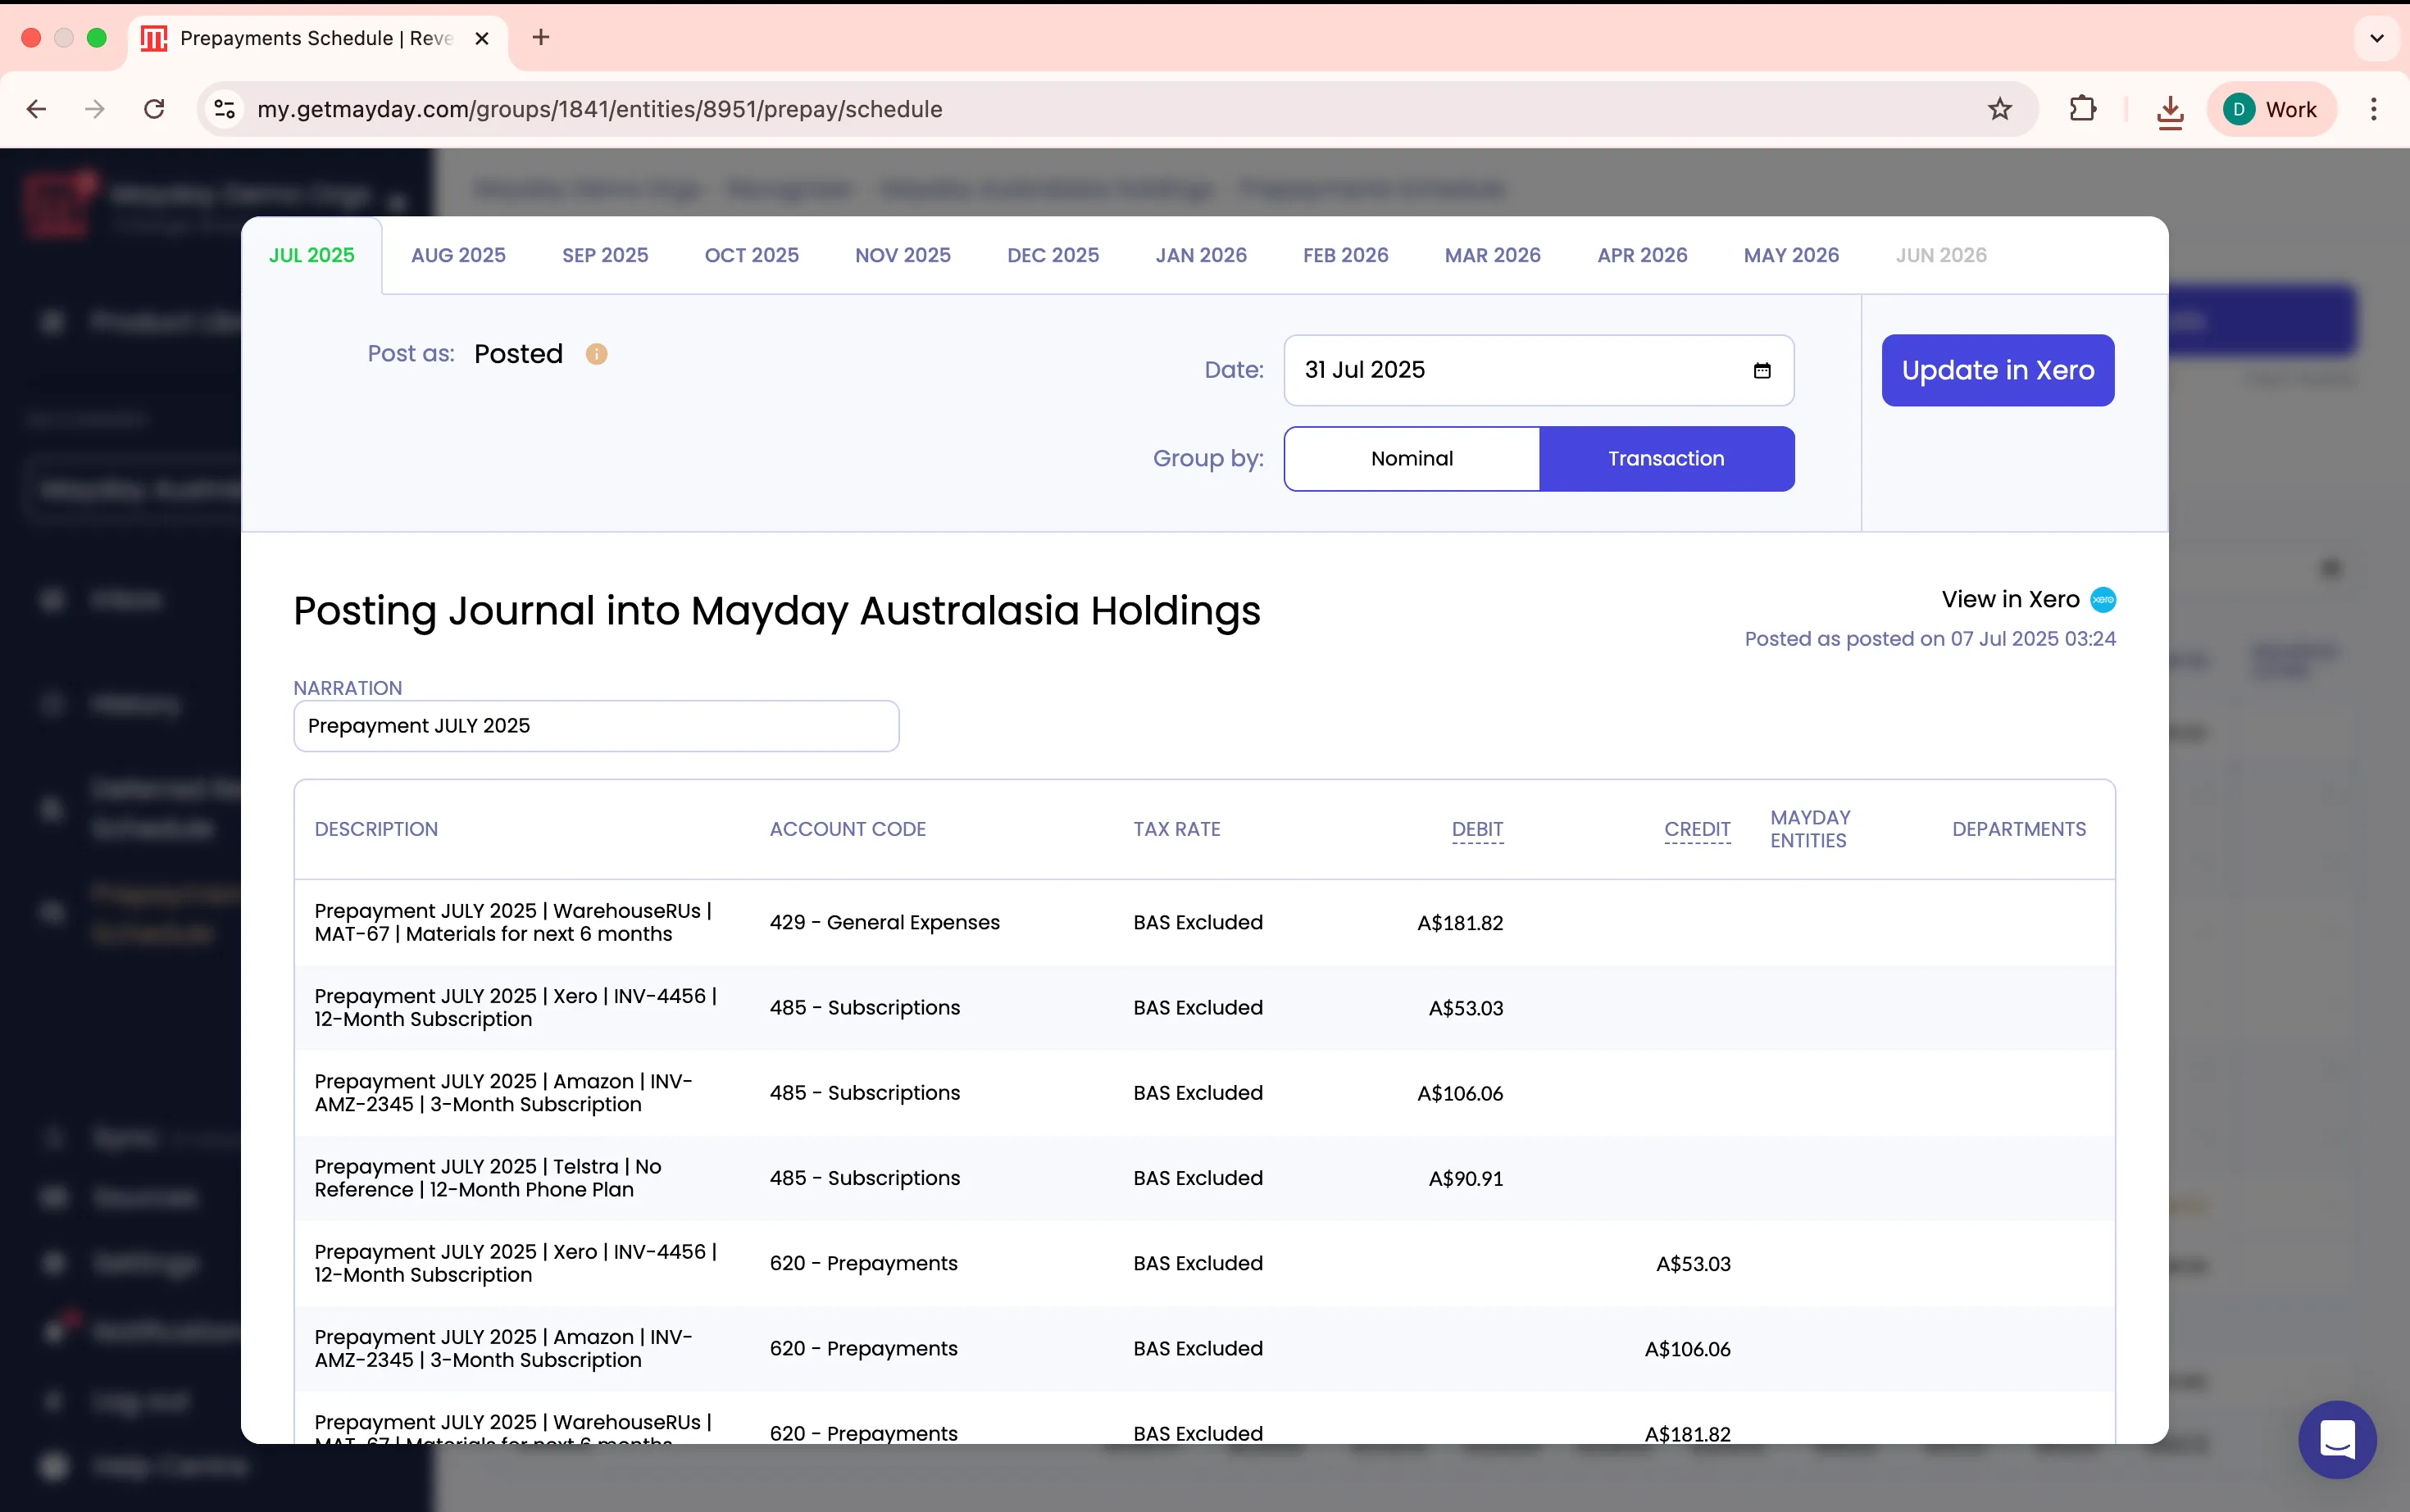
Task: Bookmark this page with the star icon
Action: [1999, 109]
